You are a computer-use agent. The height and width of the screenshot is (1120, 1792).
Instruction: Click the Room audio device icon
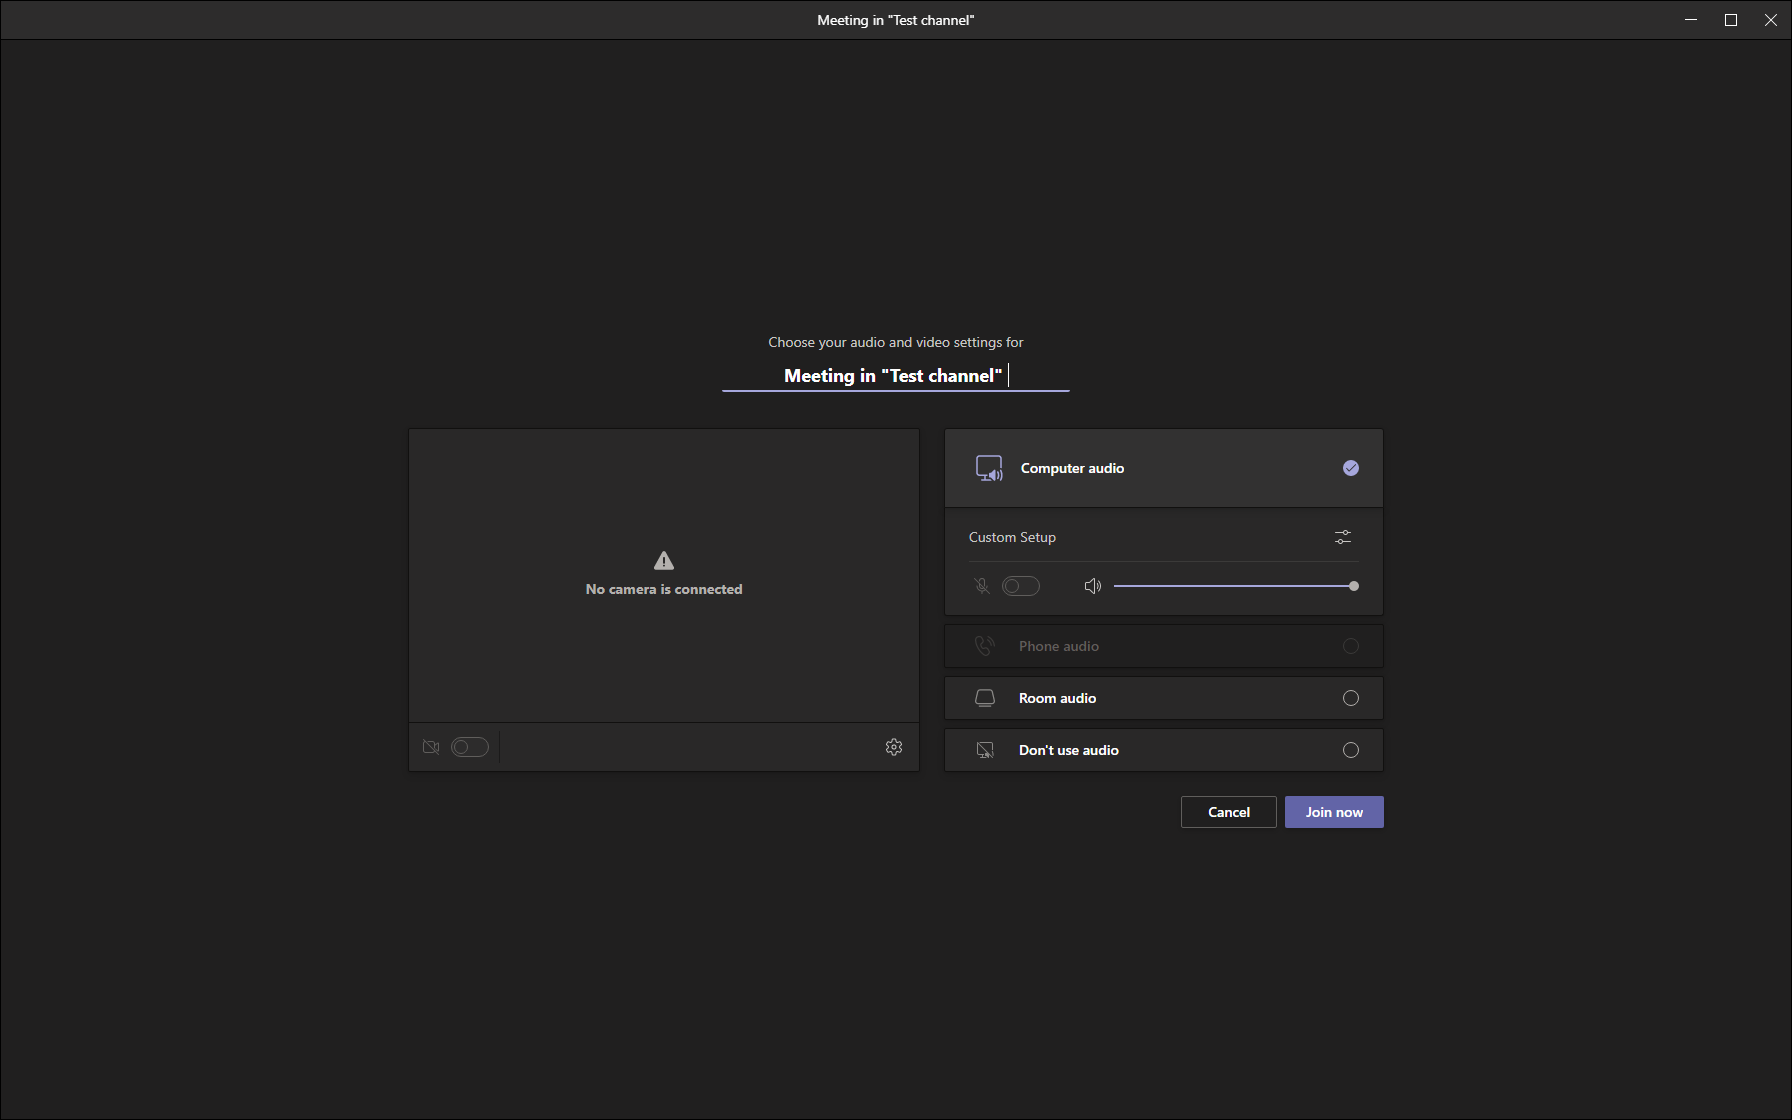tap(985, 698)
